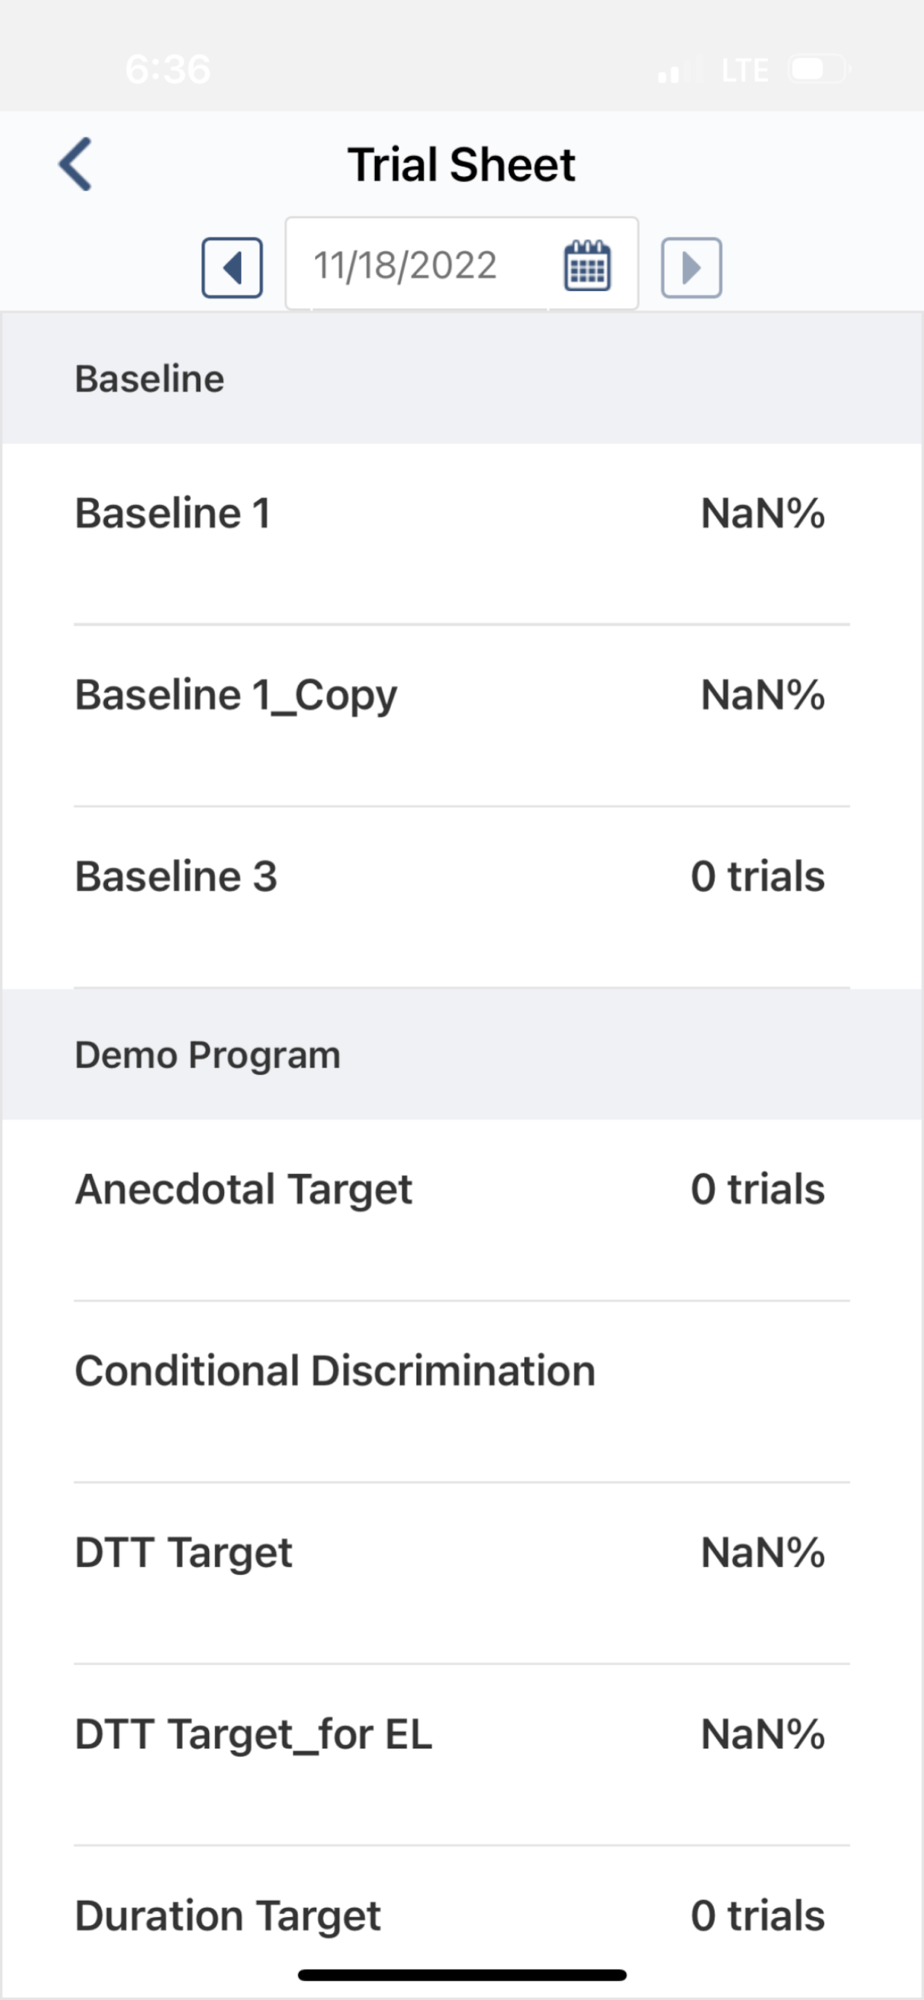The image size is (924, 2000).
Task: Open the Baseline 1 target
Action: pyautogui.click(x=462, y=534)
